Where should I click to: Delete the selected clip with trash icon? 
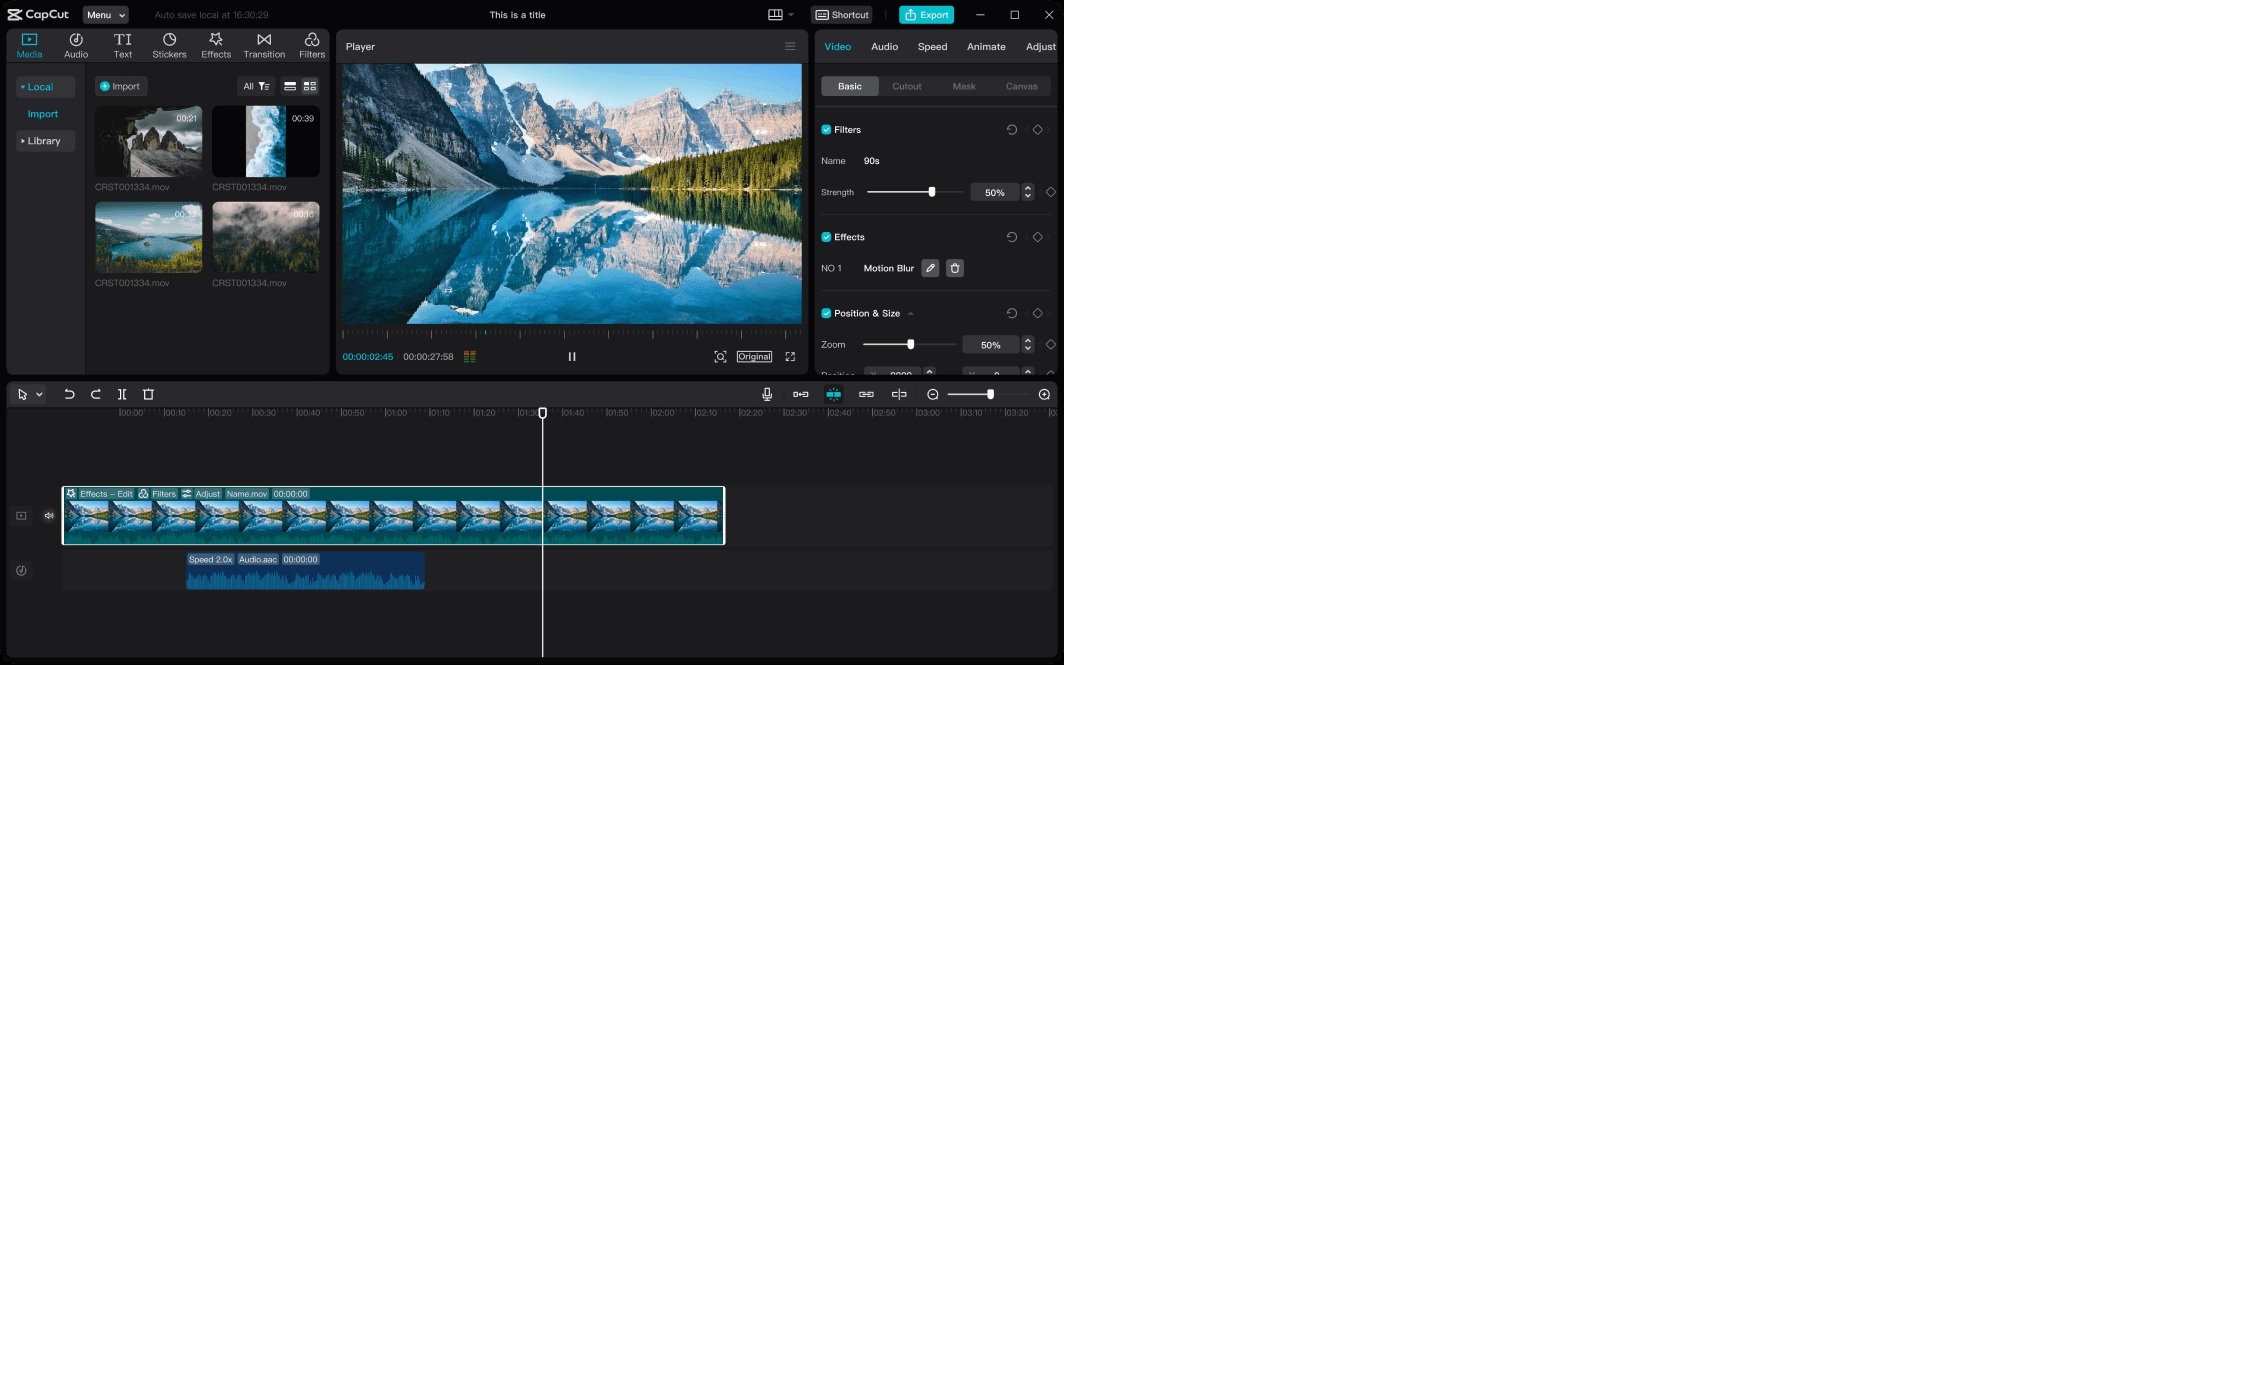148,394
